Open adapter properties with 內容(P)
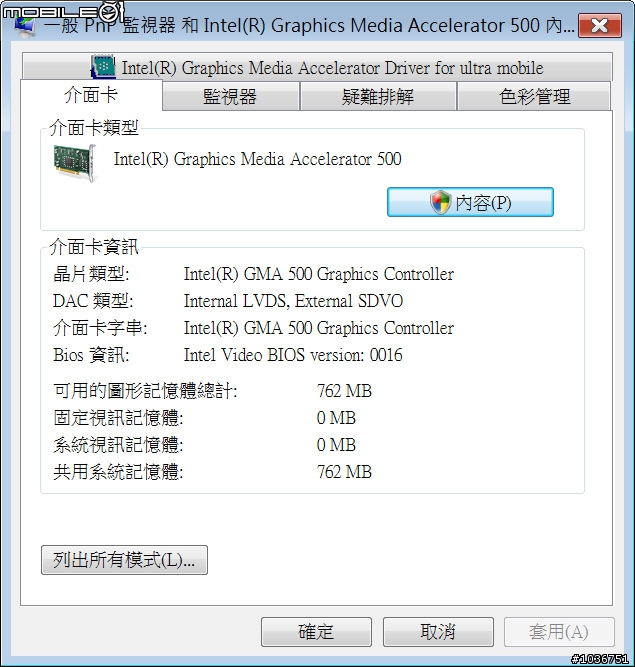The height and width of the screenshot is (667, 635). click(470, 202)
